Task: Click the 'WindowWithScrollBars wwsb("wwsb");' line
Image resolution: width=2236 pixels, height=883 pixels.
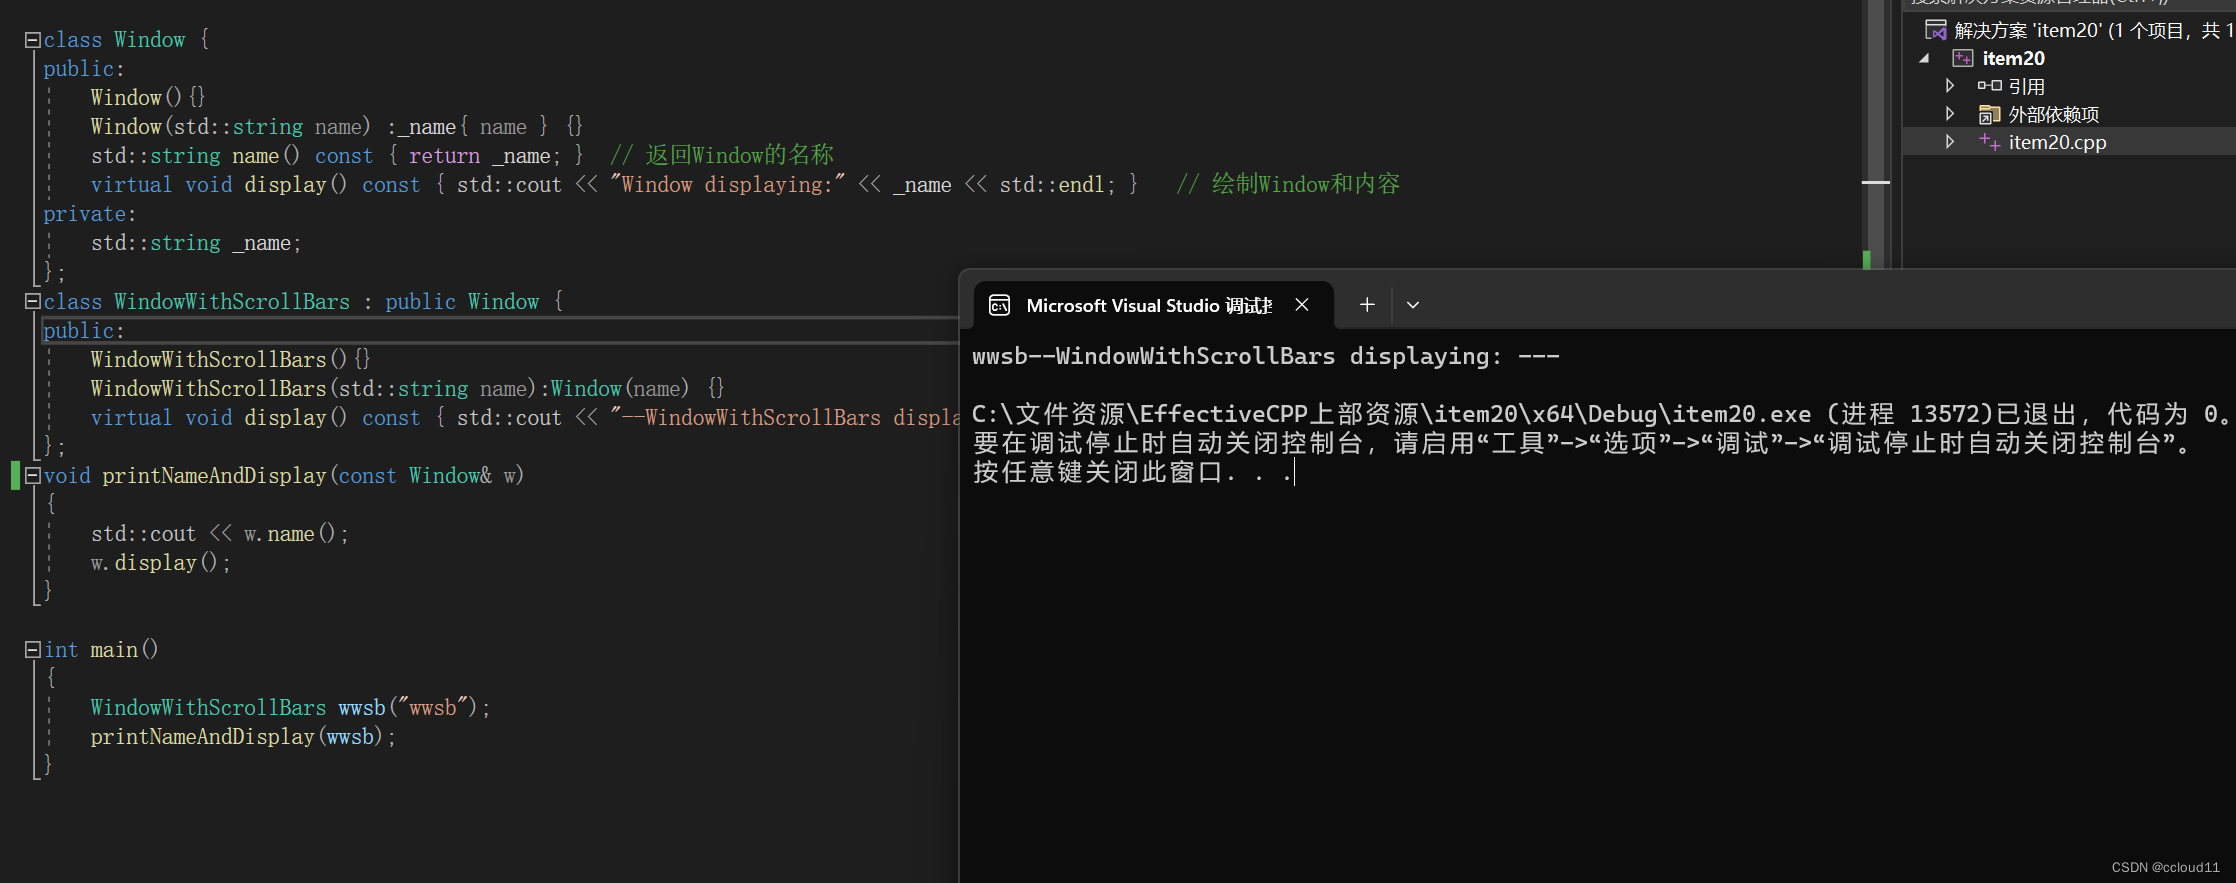Action: click(x=291, y=708)
